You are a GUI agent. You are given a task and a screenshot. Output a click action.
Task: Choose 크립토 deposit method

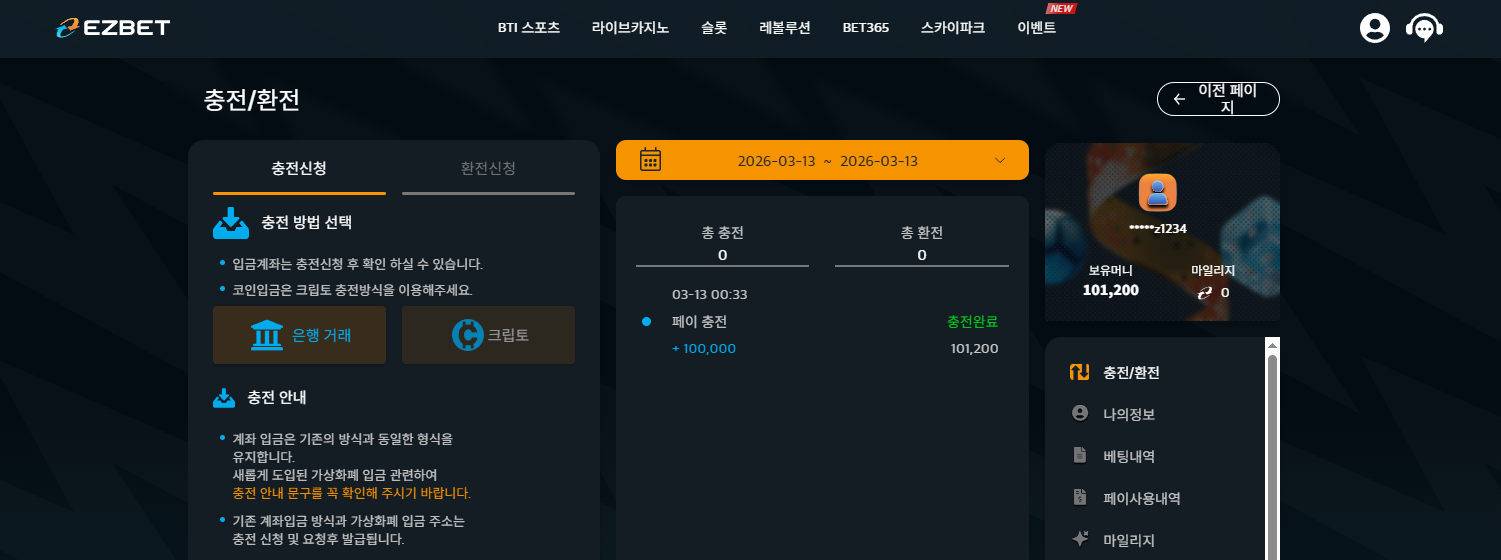point(488,335)
